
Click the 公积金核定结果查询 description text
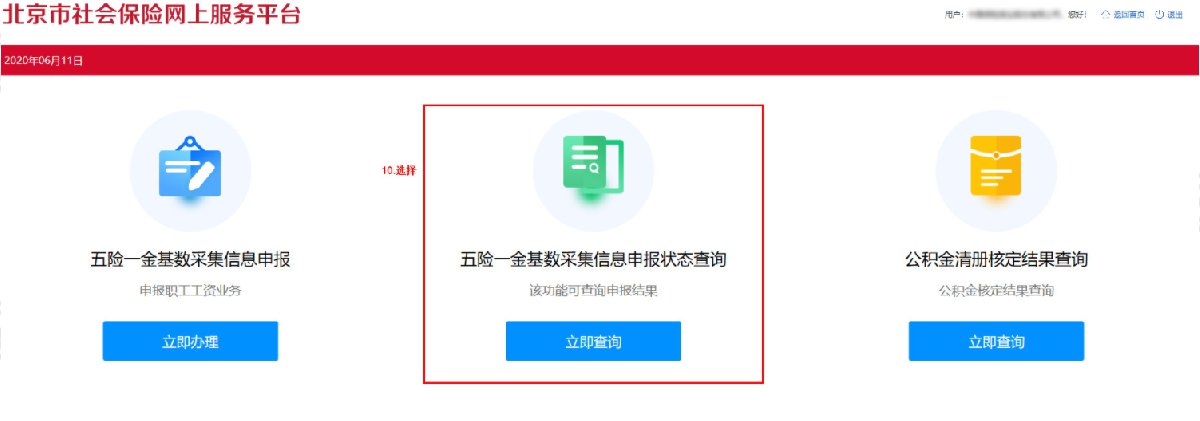(x=996, y=291)
